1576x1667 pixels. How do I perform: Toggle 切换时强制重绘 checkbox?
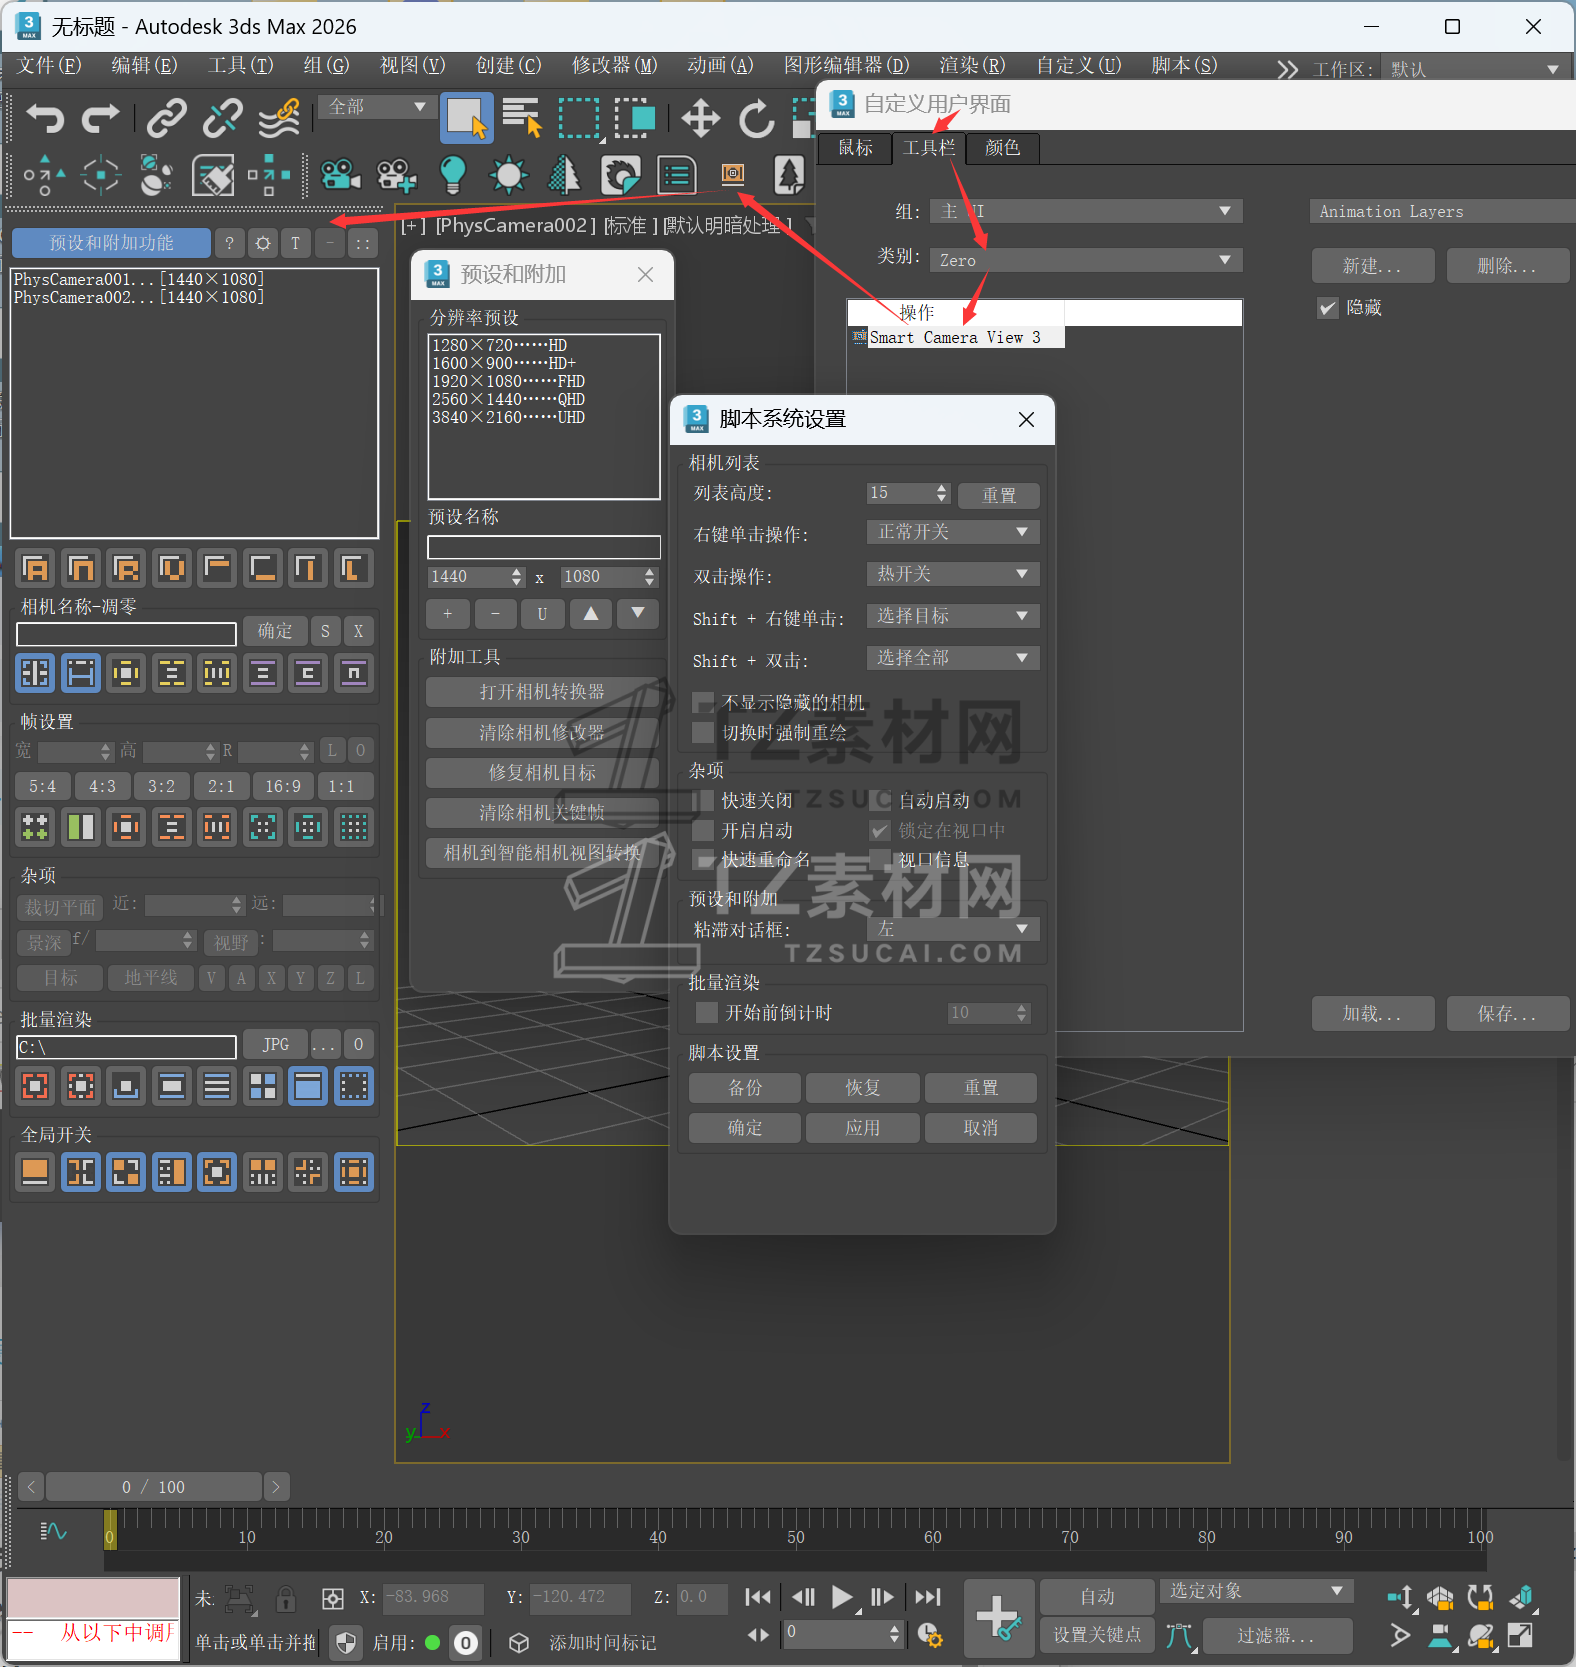tap(704, 733)
